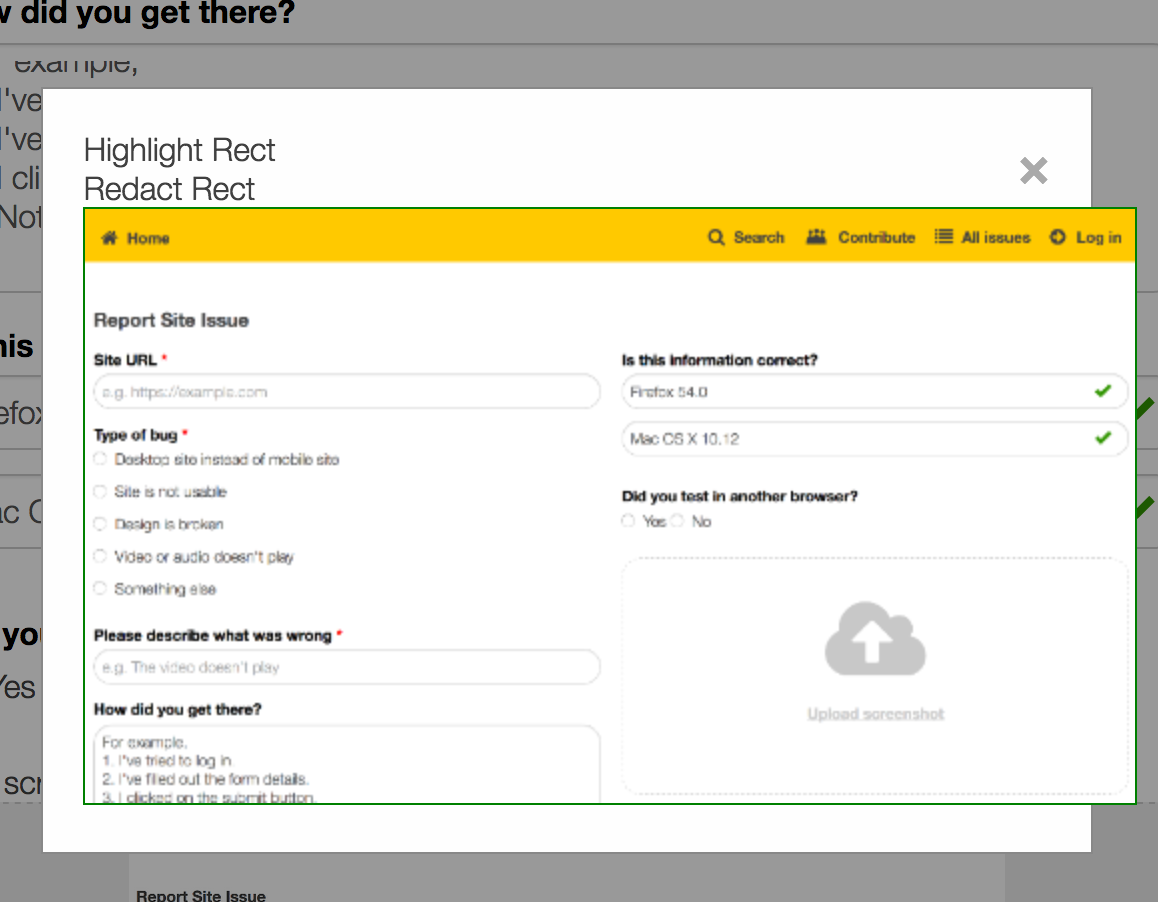Click the green checkmark beside Firefox 54.0

tap(1104, 391)
